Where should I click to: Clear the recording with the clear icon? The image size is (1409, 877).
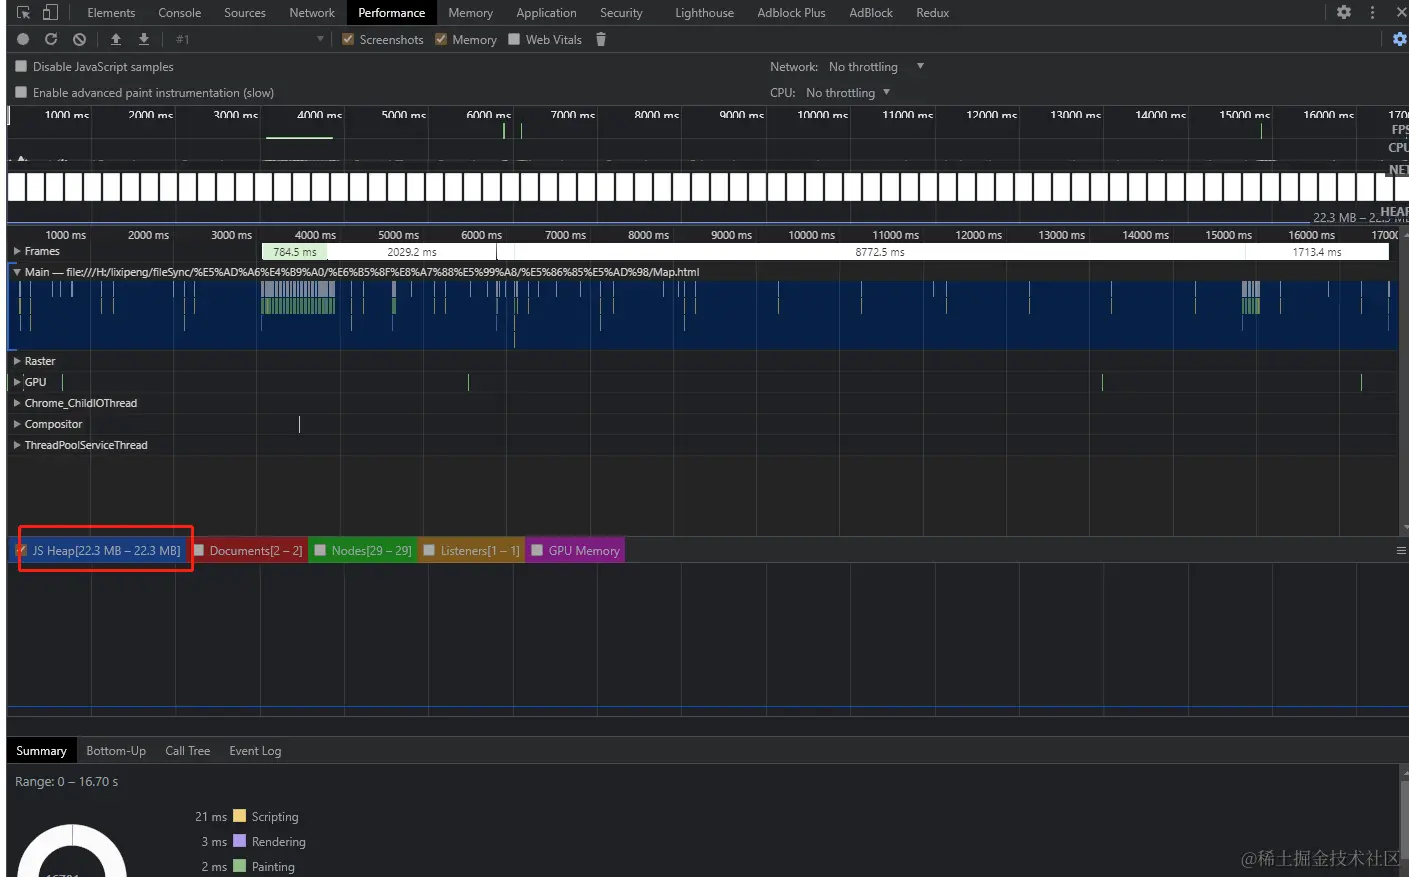click(x=79, y=39)
